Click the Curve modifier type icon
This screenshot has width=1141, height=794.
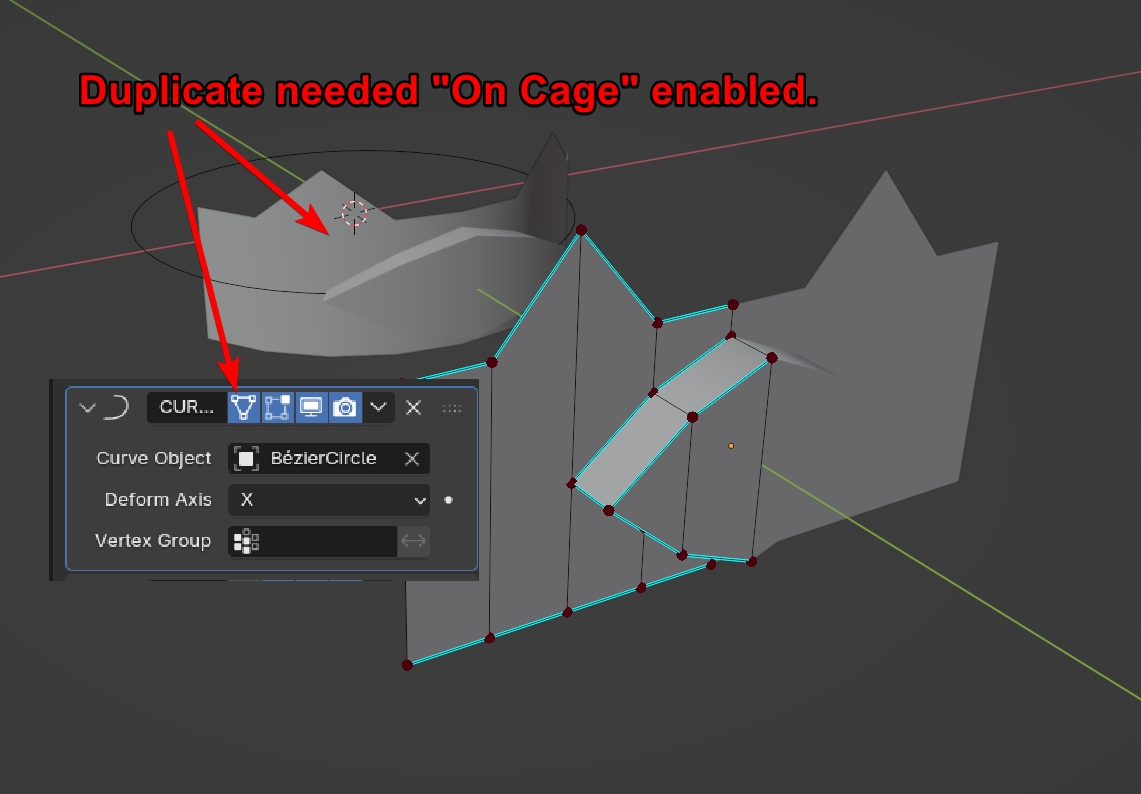click(x=116, y=408)
